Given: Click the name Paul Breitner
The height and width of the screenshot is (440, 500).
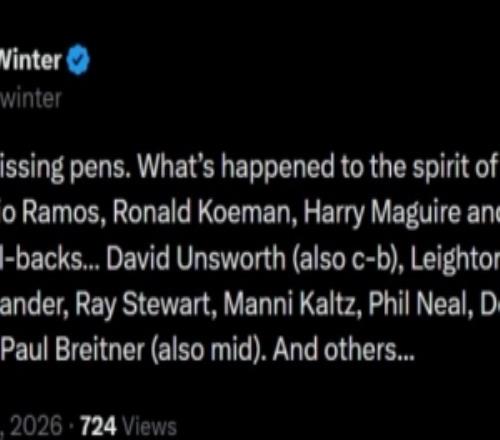Looking at the screenshot, I should click(72, 350).
